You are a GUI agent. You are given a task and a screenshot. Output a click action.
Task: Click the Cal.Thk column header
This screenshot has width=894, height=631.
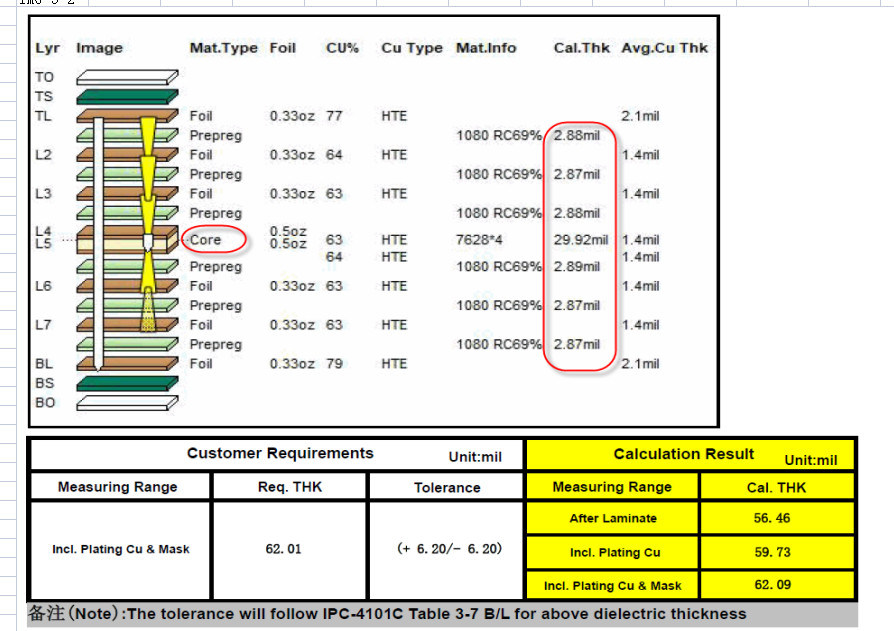tap(581, 48)
